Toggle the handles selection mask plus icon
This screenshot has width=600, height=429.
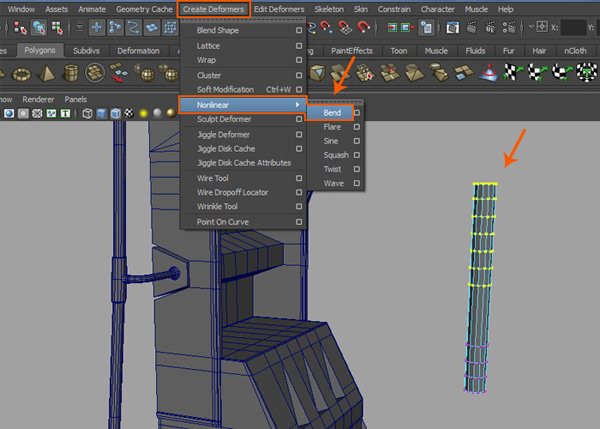[x=97, y=28]
